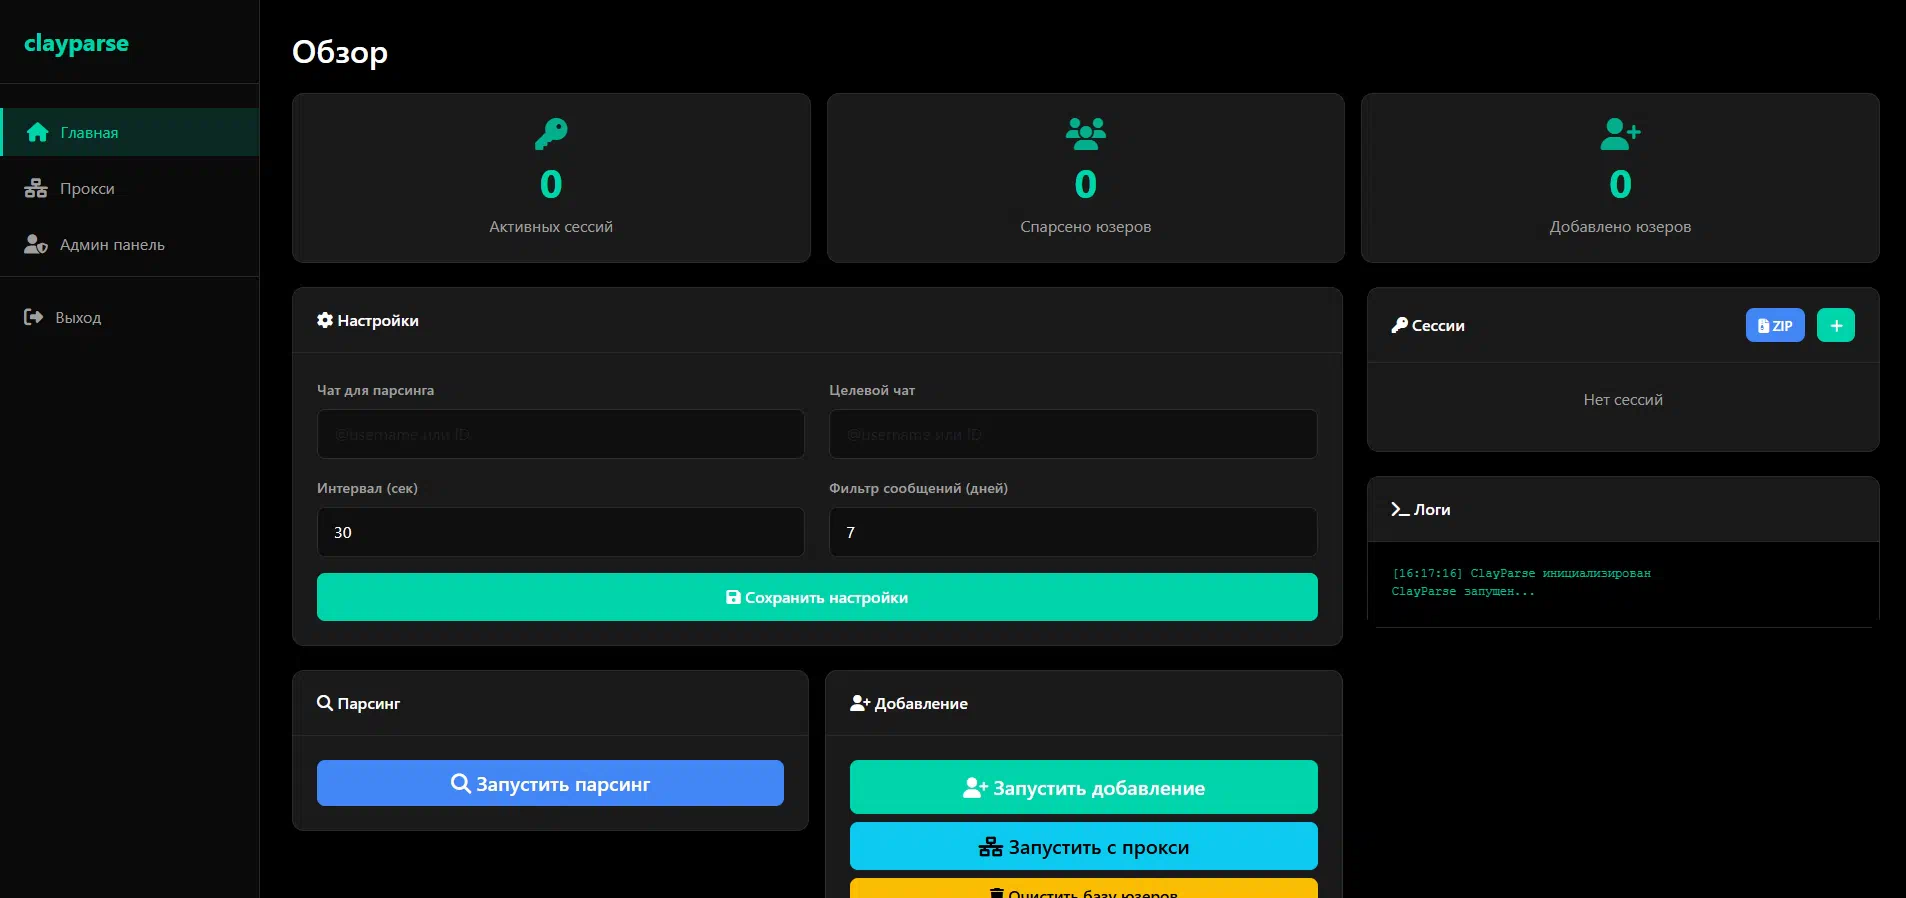
Task: Add a new session with plus button
Action: (1835, 325)
